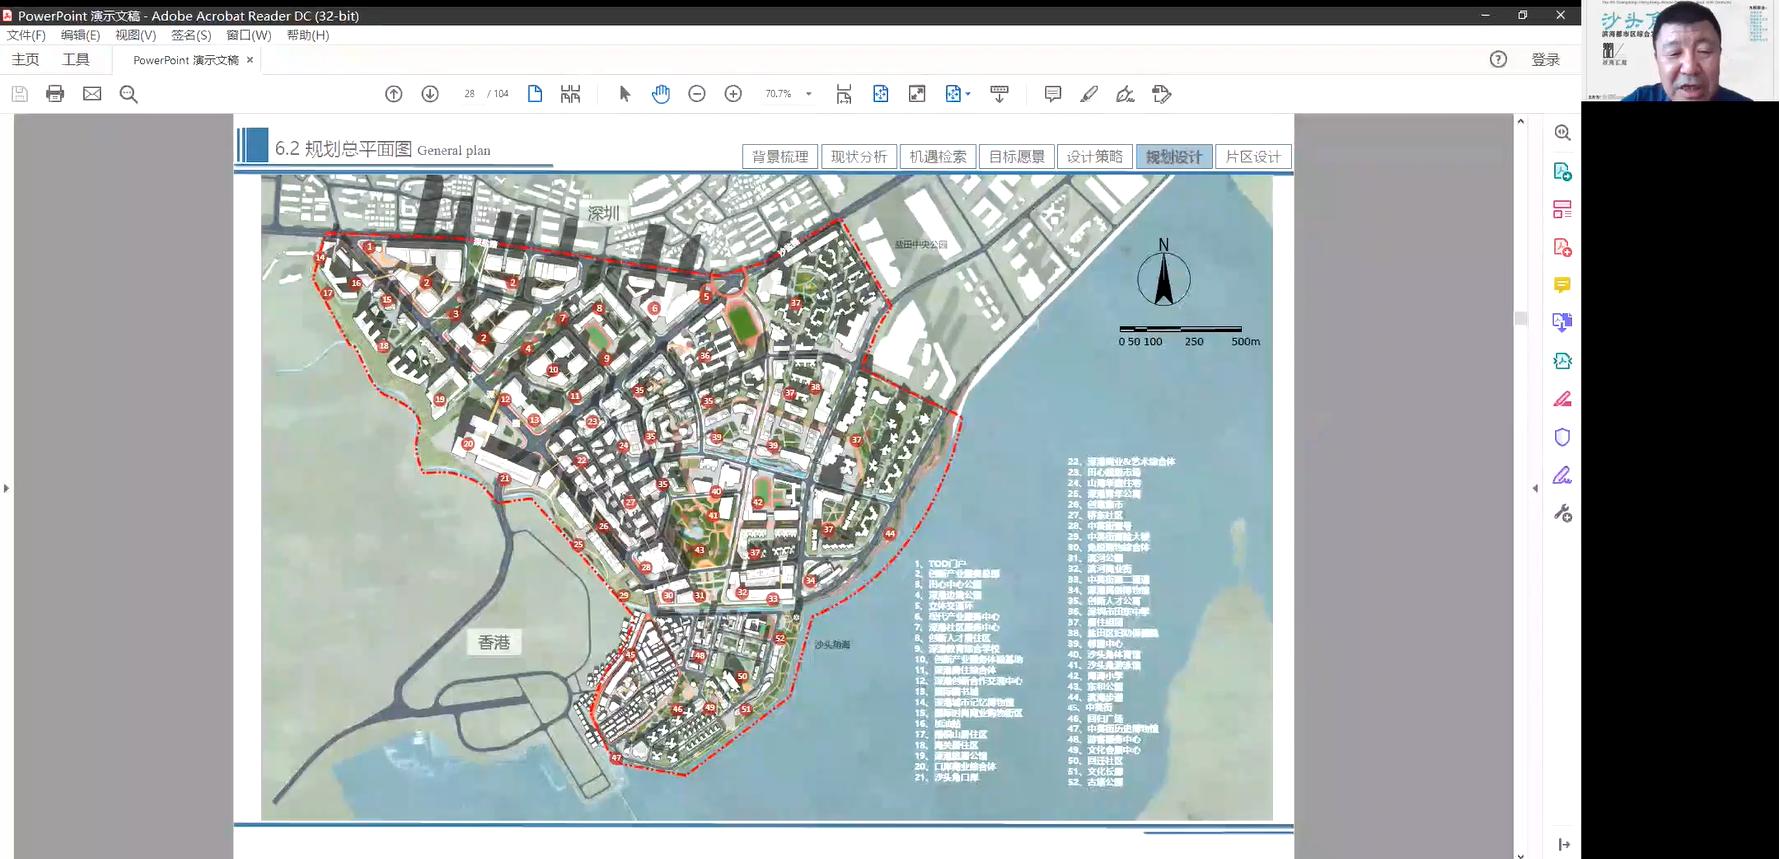Click the print icon in toolbar
This screenshot has width=1780, height=859.
coord(55,94)
